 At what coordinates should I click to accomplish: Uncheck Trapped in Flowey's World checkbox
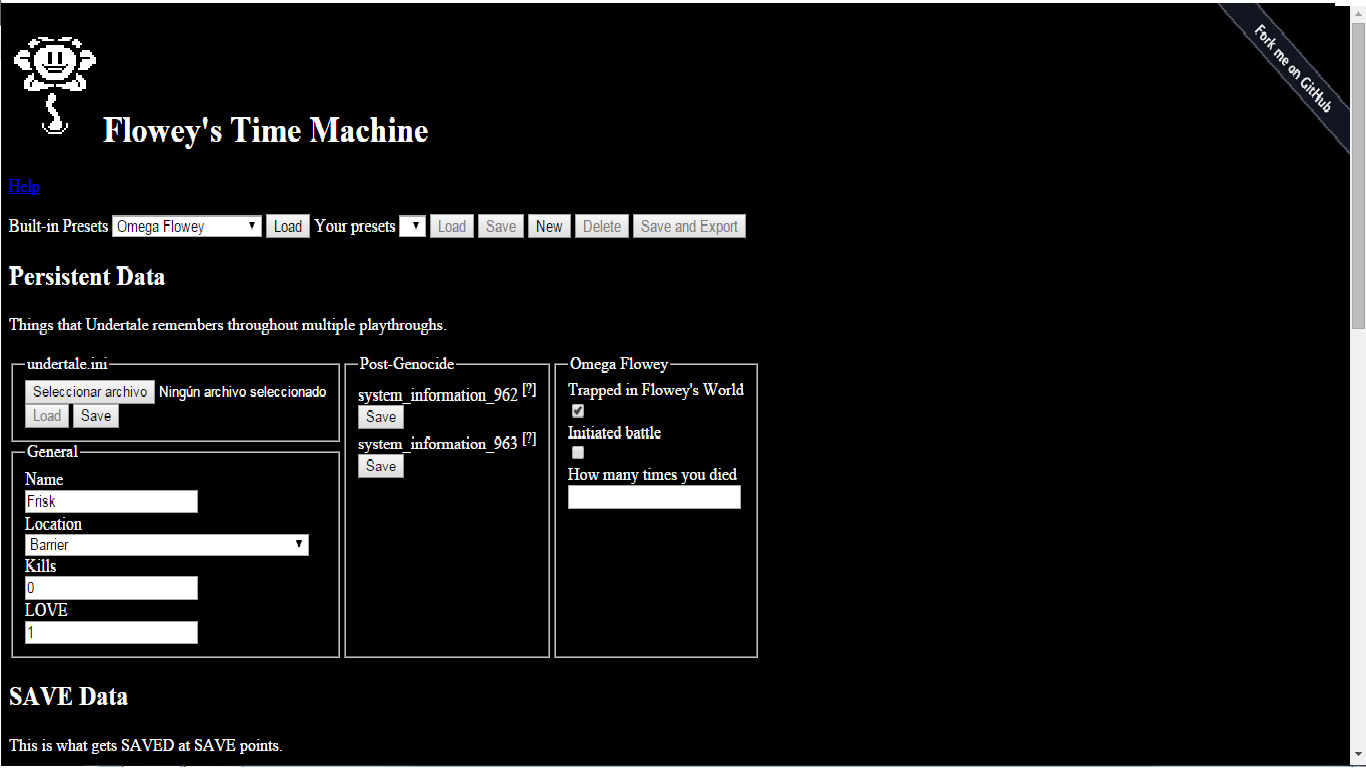point(577,411)
